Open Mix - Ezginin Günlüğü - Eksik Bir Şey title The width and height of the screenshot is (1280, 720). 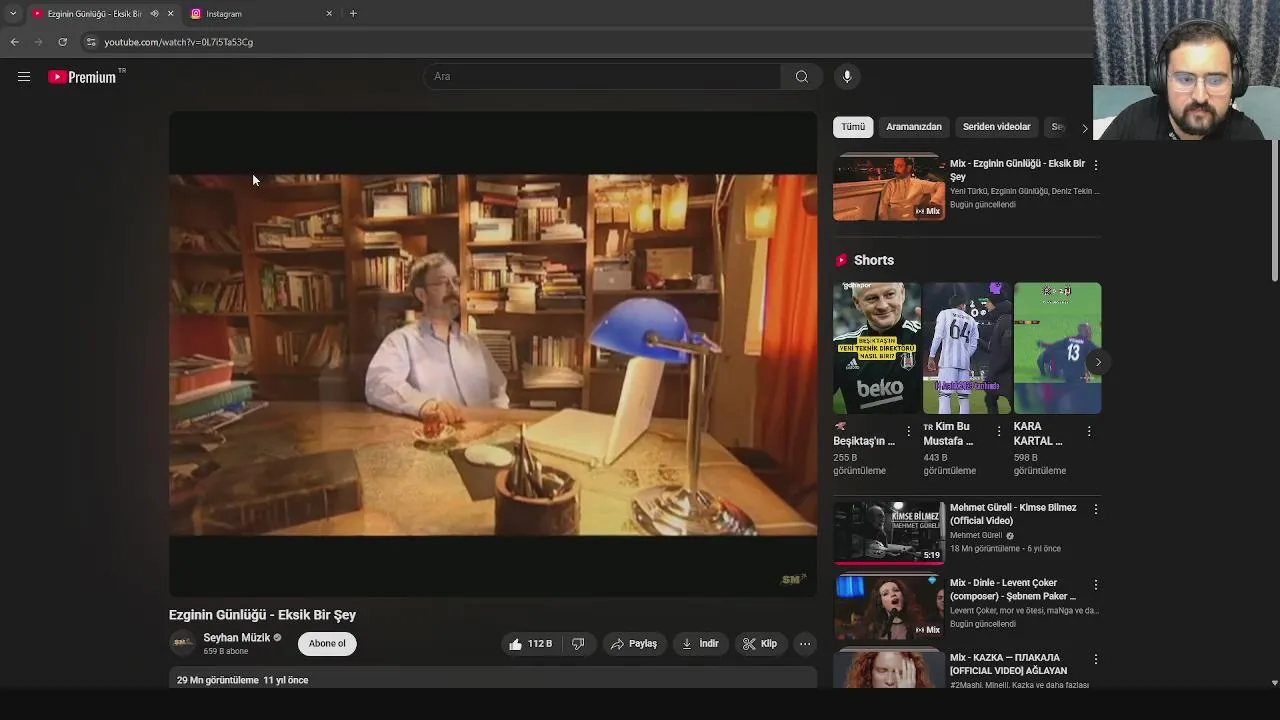coord(1017,170)
